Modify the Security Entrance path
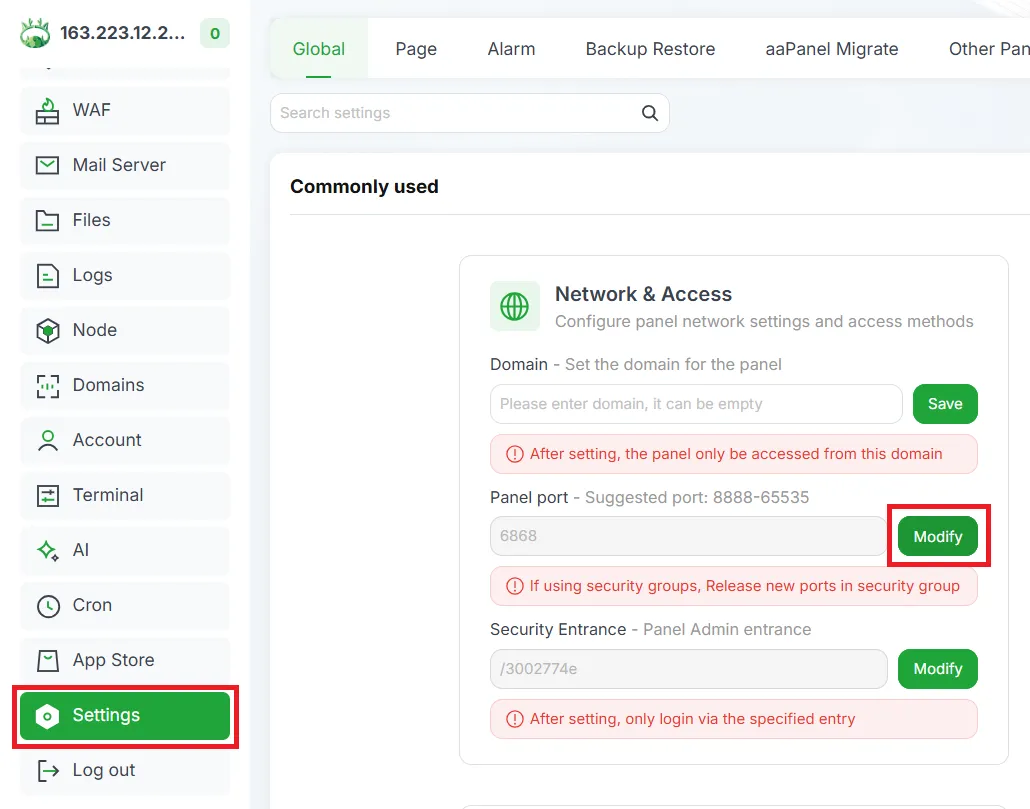This screenshot has height=809, width=1030. (937, 669)
